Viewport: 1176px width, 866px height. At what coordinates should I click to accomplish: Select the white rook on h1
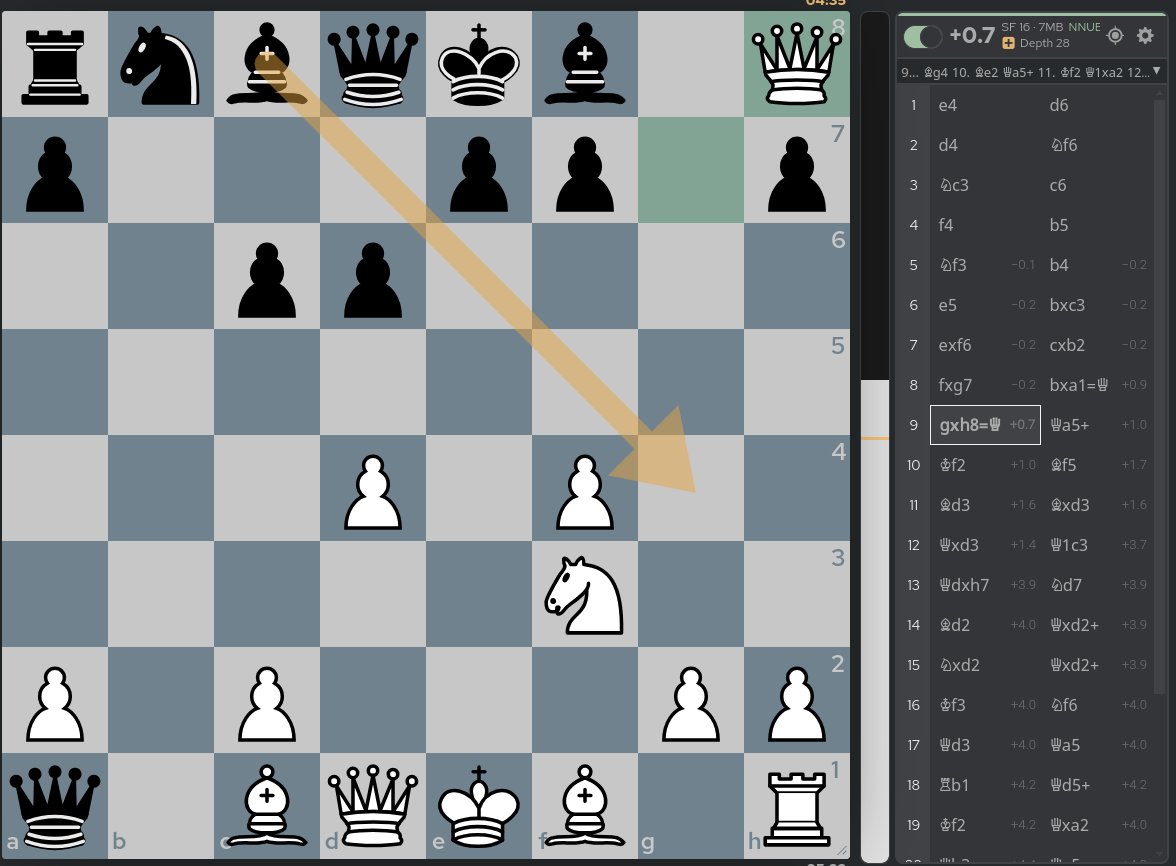point(796,809)
